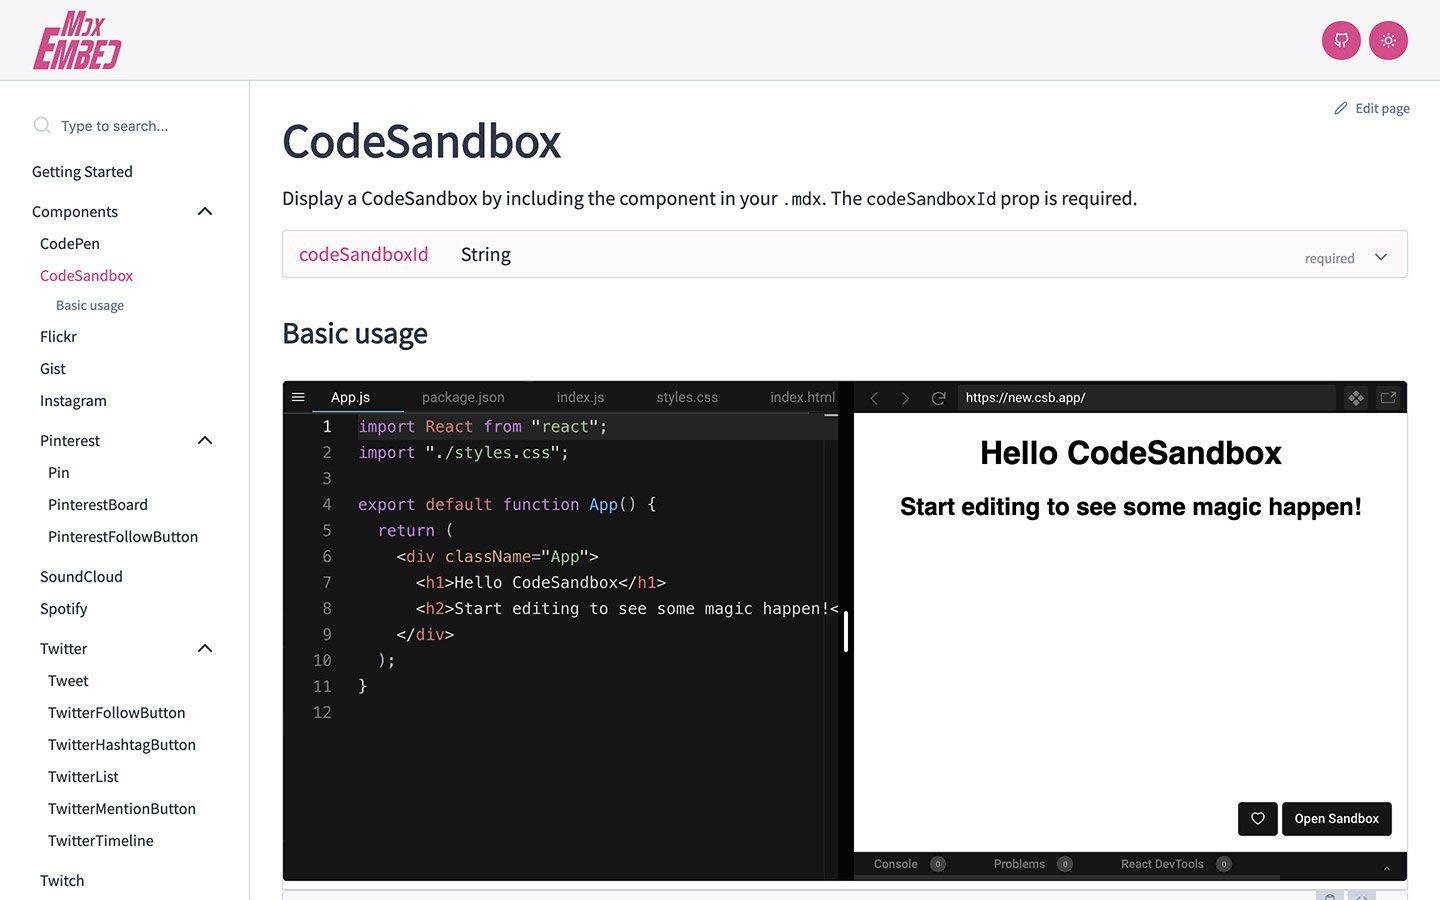This screenshot has width=1440, height=900.
Task: Switch to the styles.css tab
Action: [687, 397]
